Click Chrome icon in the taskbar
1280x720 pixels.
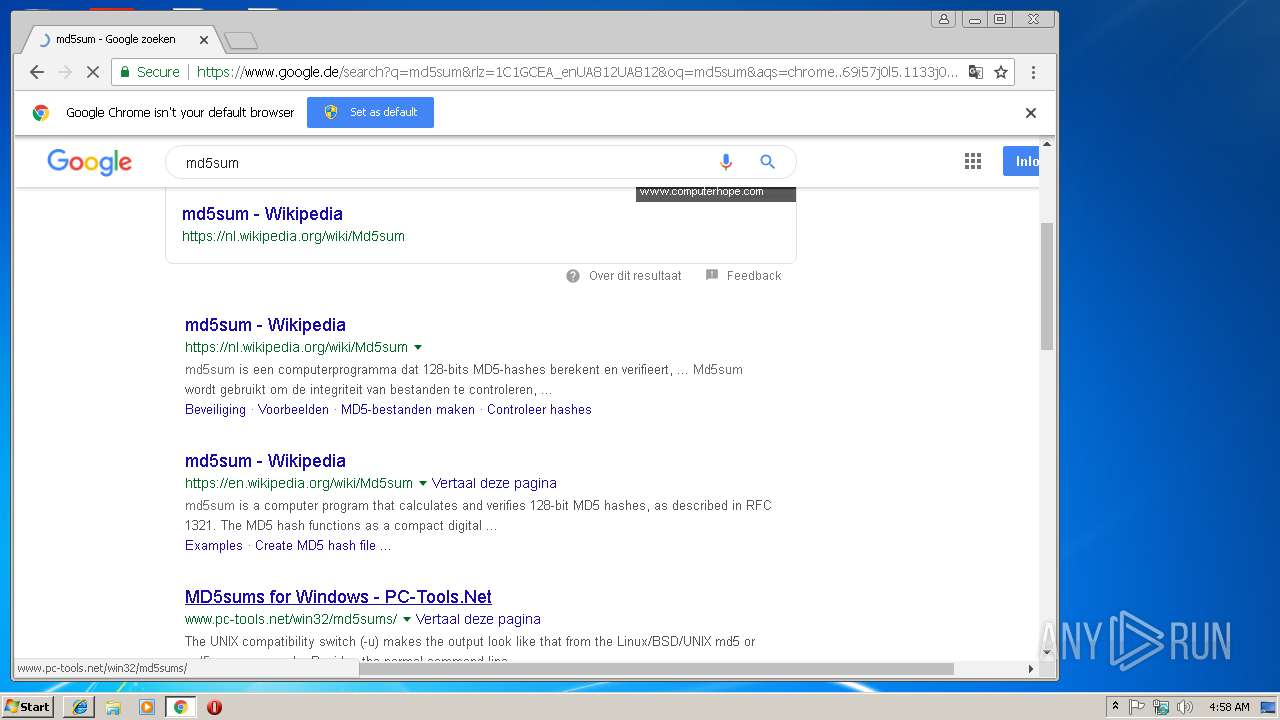(180, 707)
